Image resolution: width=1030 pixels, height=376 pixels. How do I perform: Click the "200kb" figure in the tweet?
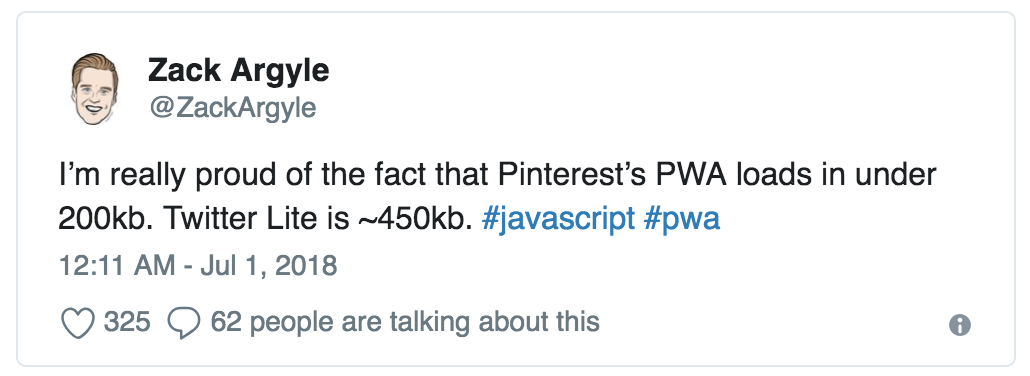[x=106, y=220]
